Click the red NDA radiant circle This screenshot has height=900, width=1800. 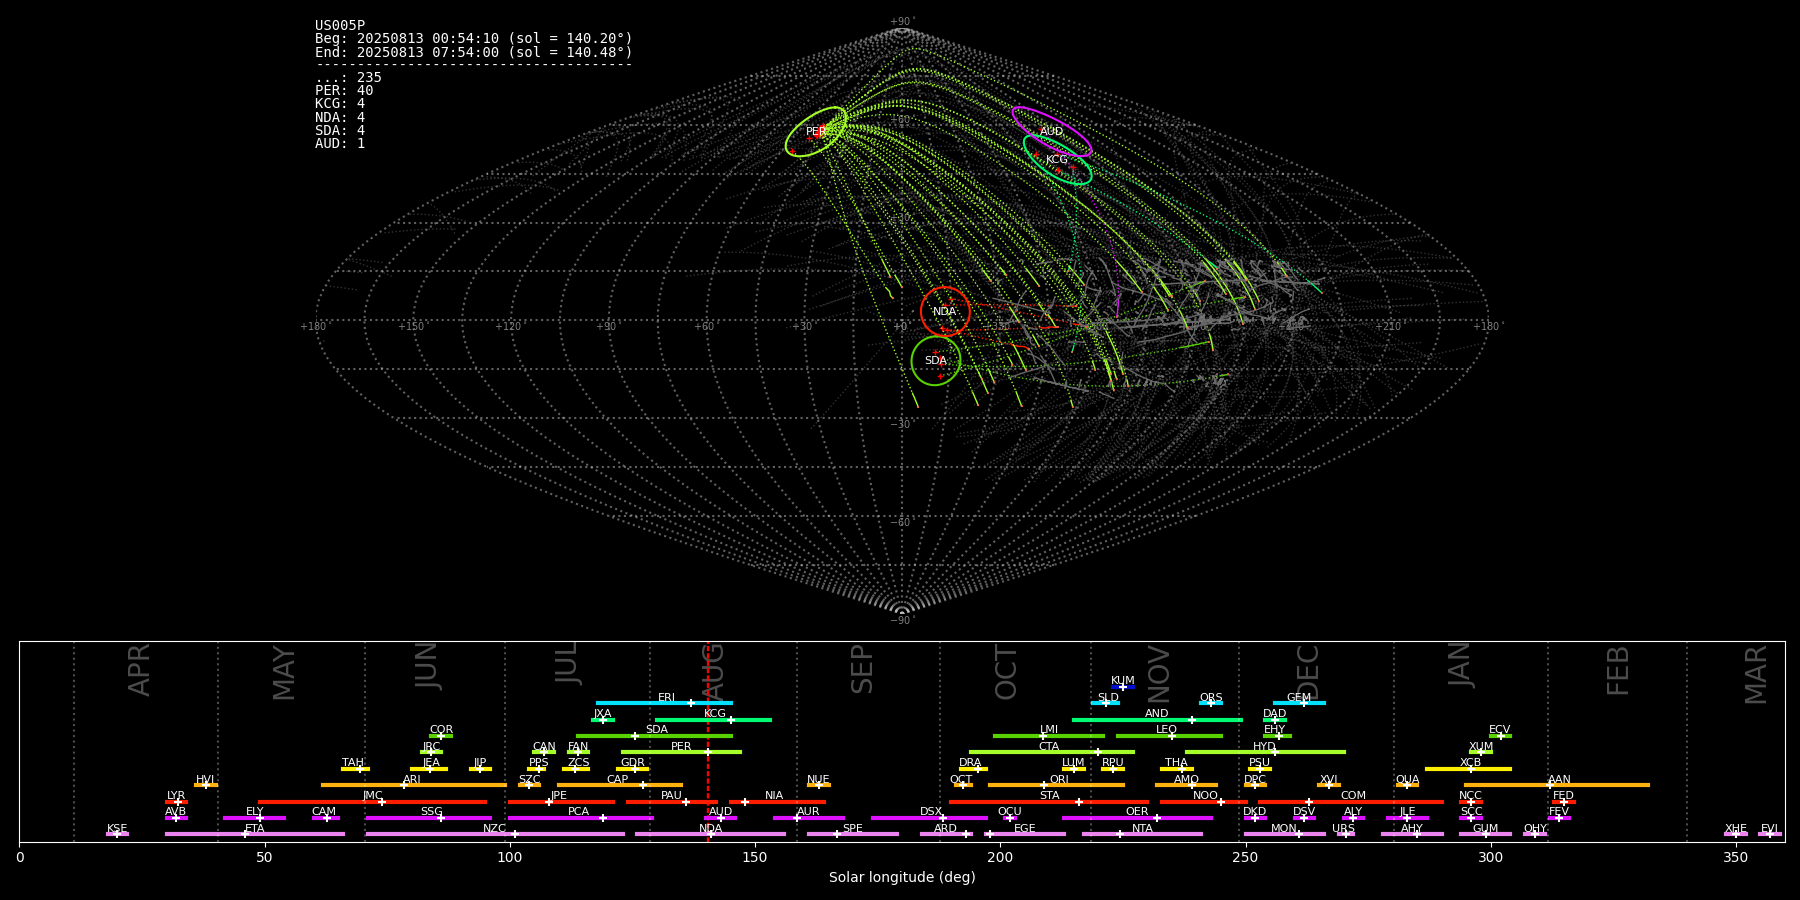click(945, 311)
